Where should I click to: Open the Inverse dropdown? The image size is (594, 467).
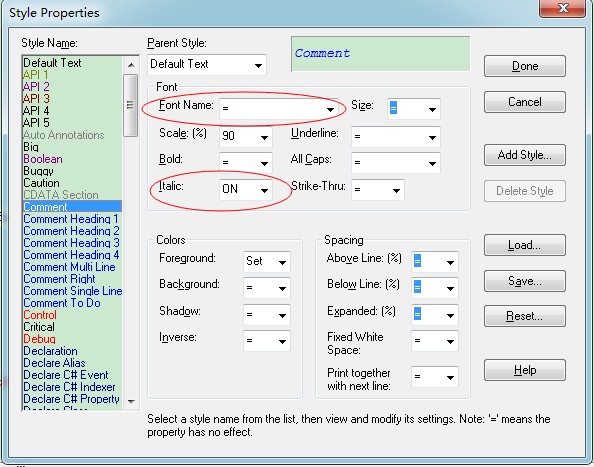(x=267, y=341)
